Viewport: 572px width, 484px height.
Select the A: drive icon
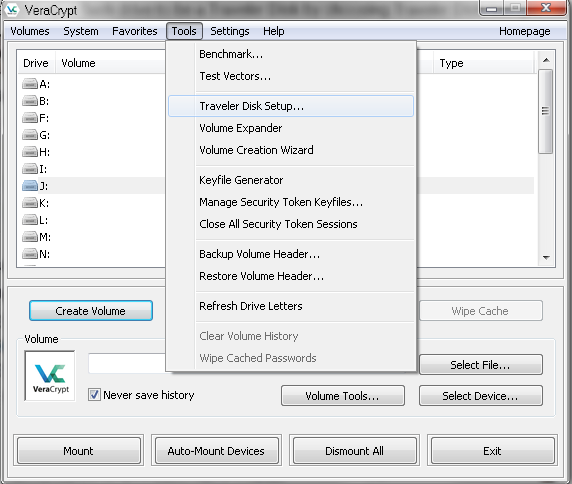(x=30, y=84)
